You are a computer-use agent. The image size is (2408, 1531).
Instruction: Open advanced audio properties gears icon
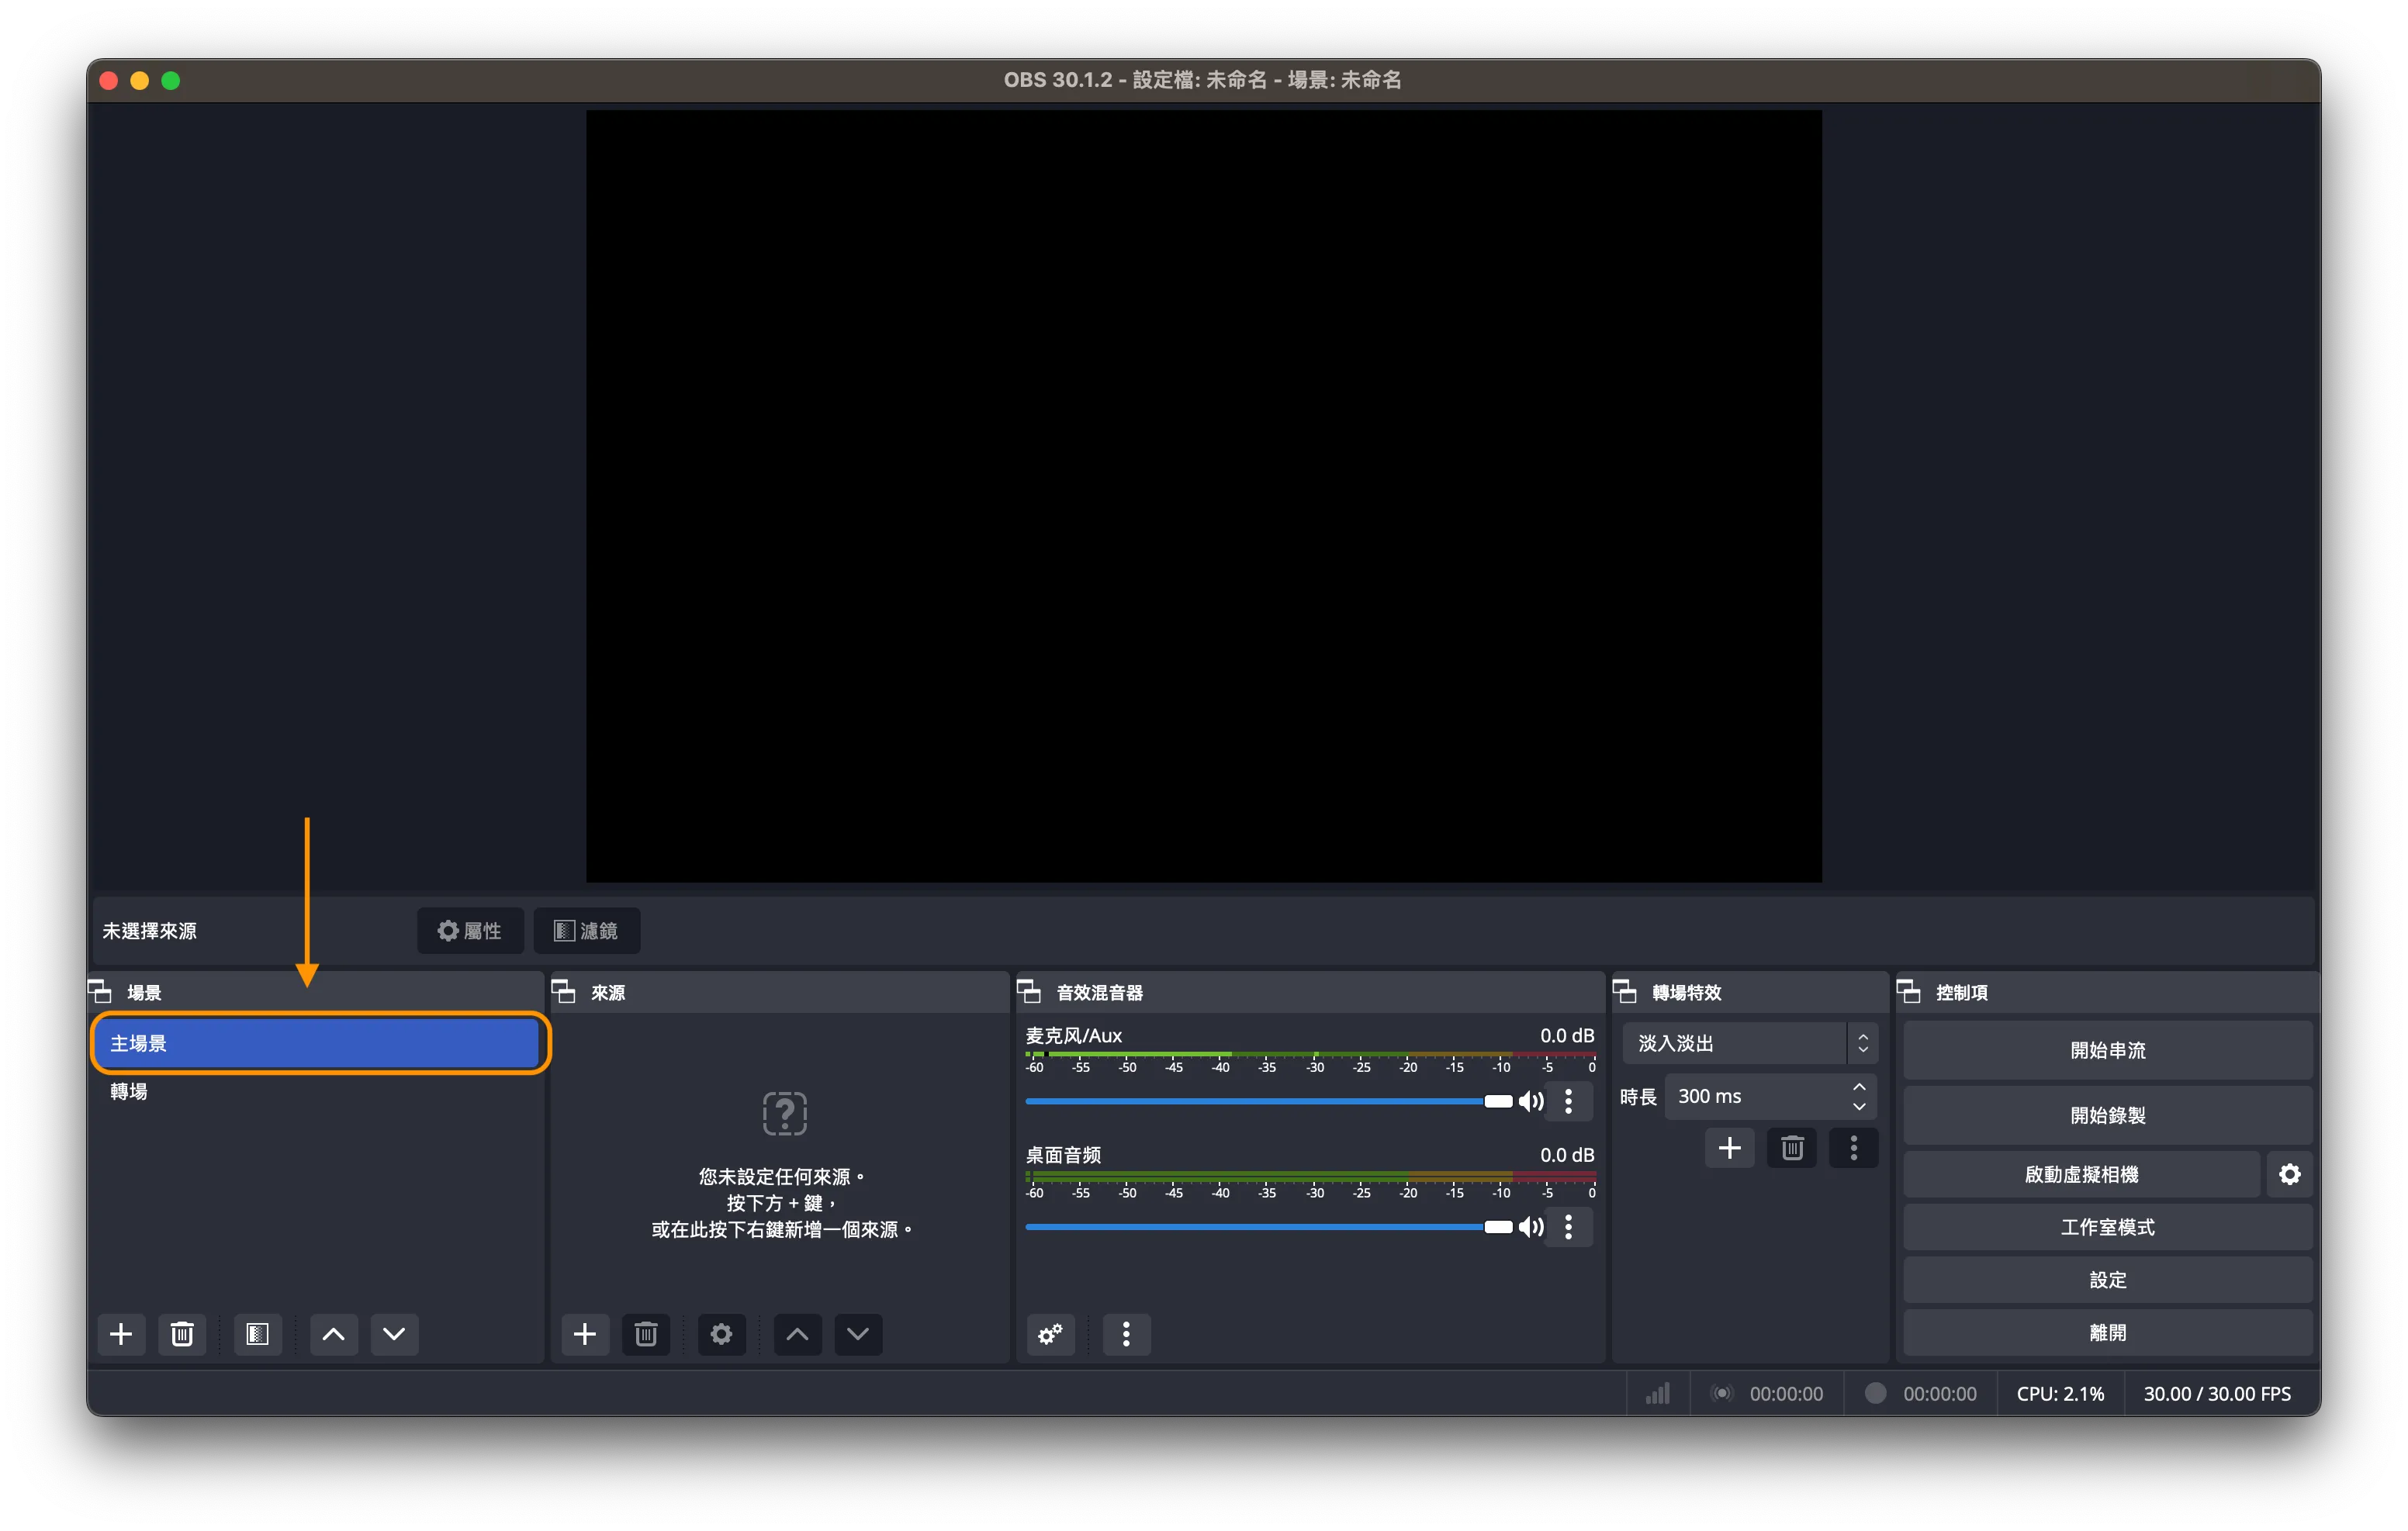[x=1050, y=1334]
